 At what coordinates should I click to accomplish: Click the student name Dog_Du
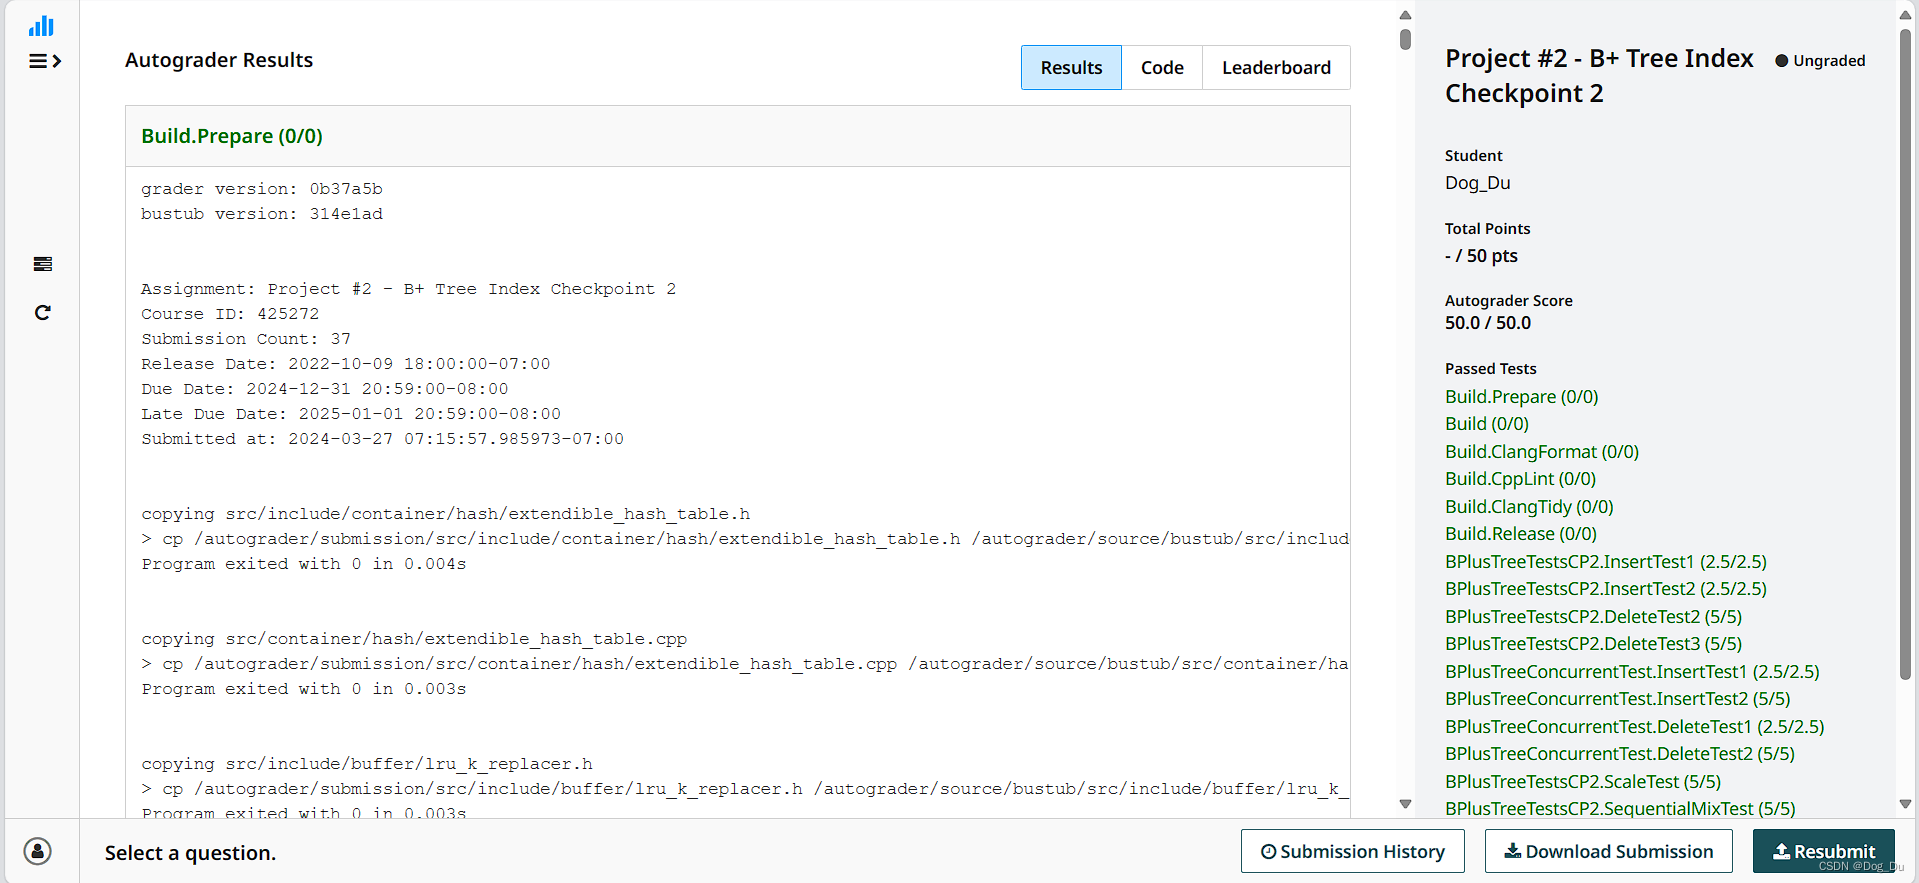point(1477,183)
